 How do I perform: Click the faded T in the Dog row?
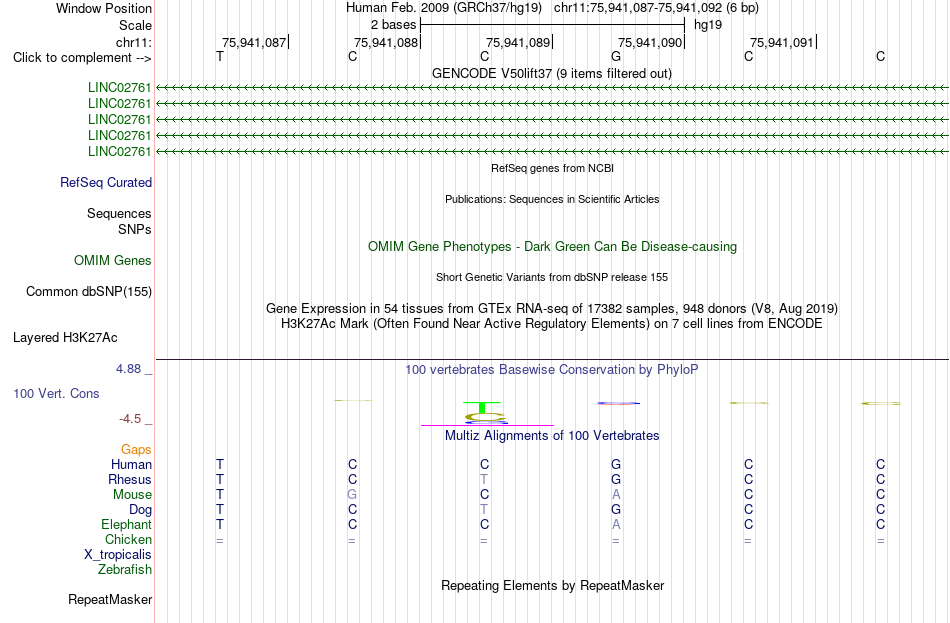pyautogui.click(x=484, y=510)
